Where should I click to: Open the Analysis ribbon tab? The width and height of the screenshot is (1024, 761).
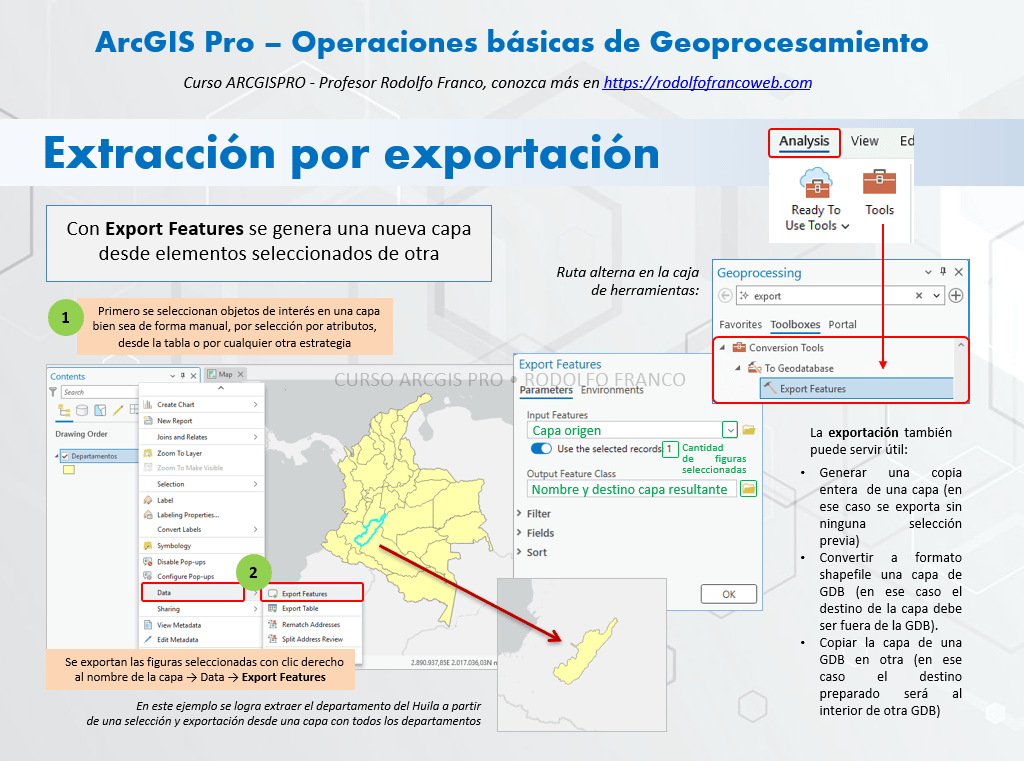(804, 142)
